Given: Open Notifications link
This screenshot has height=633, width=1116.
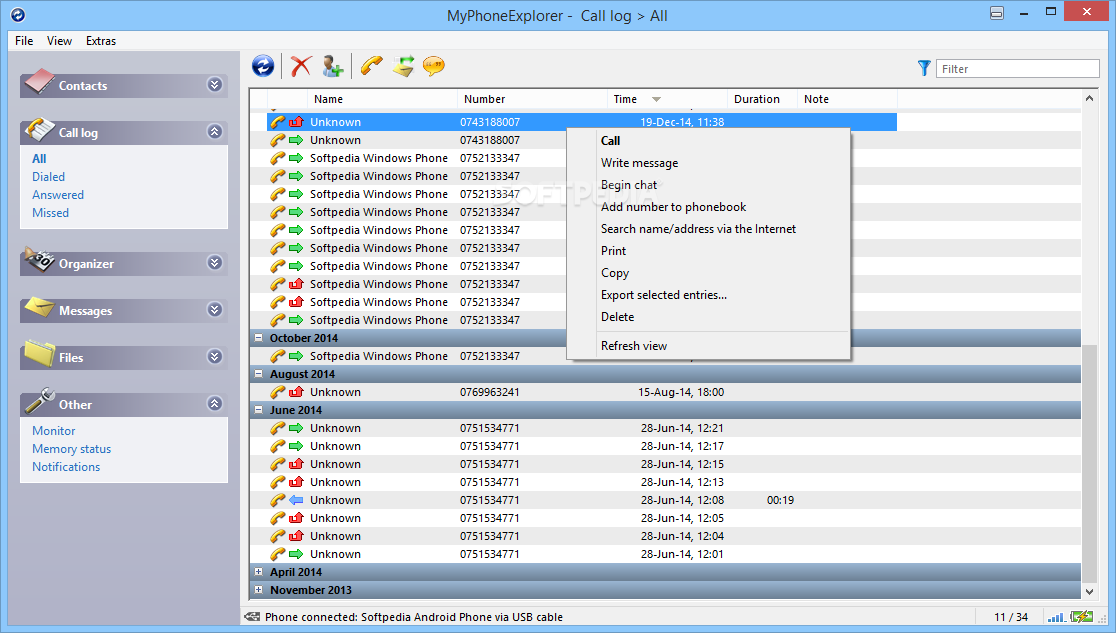Looking at the screenshot, I should [66, 466].
